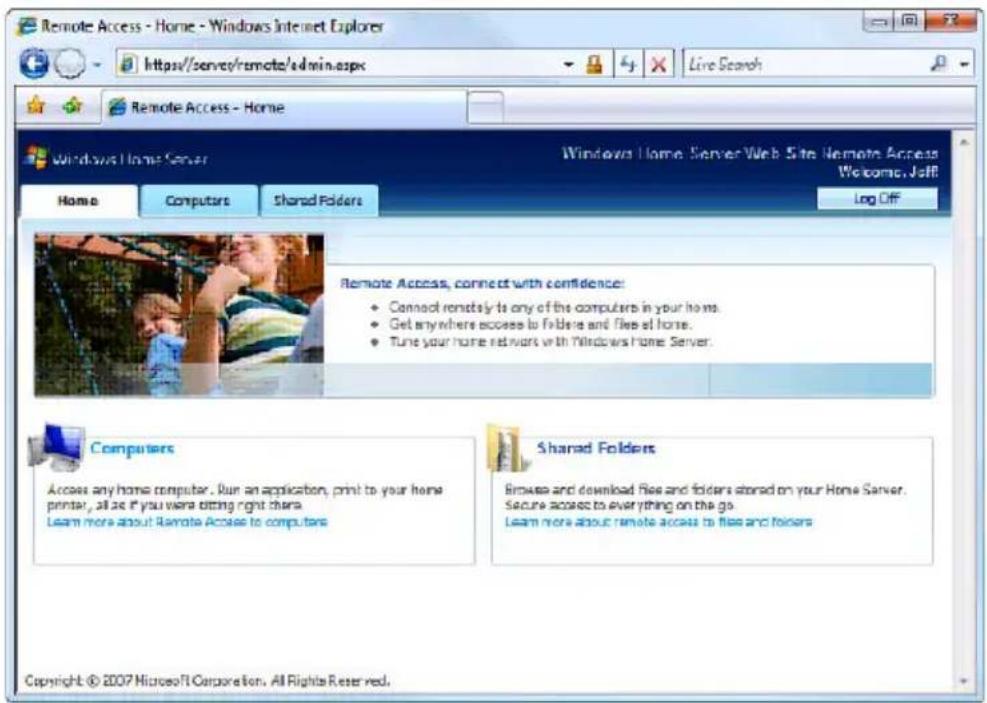
Task: Open the Favorites Center star icon
Action: [x=36, y=106]
